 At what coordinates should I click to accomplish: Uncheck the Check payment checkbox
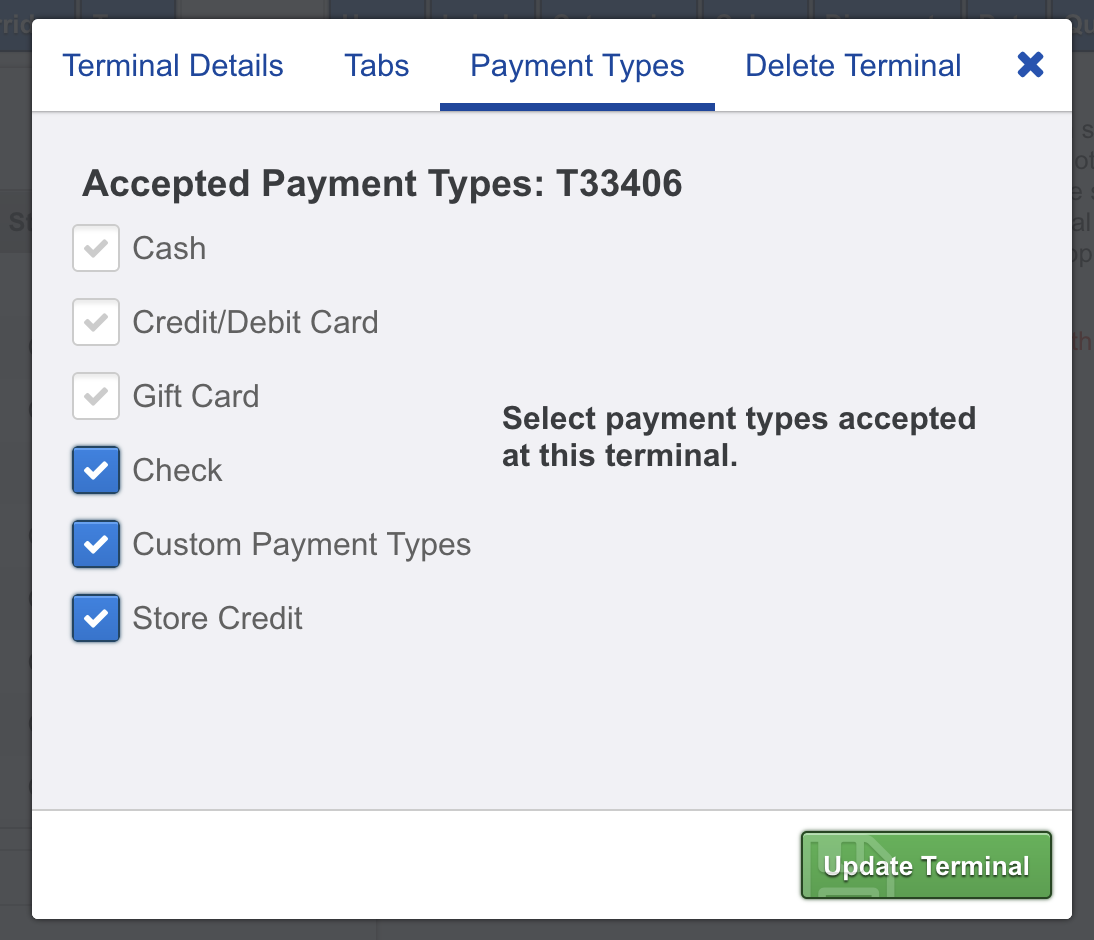click(x=96, y=470)
